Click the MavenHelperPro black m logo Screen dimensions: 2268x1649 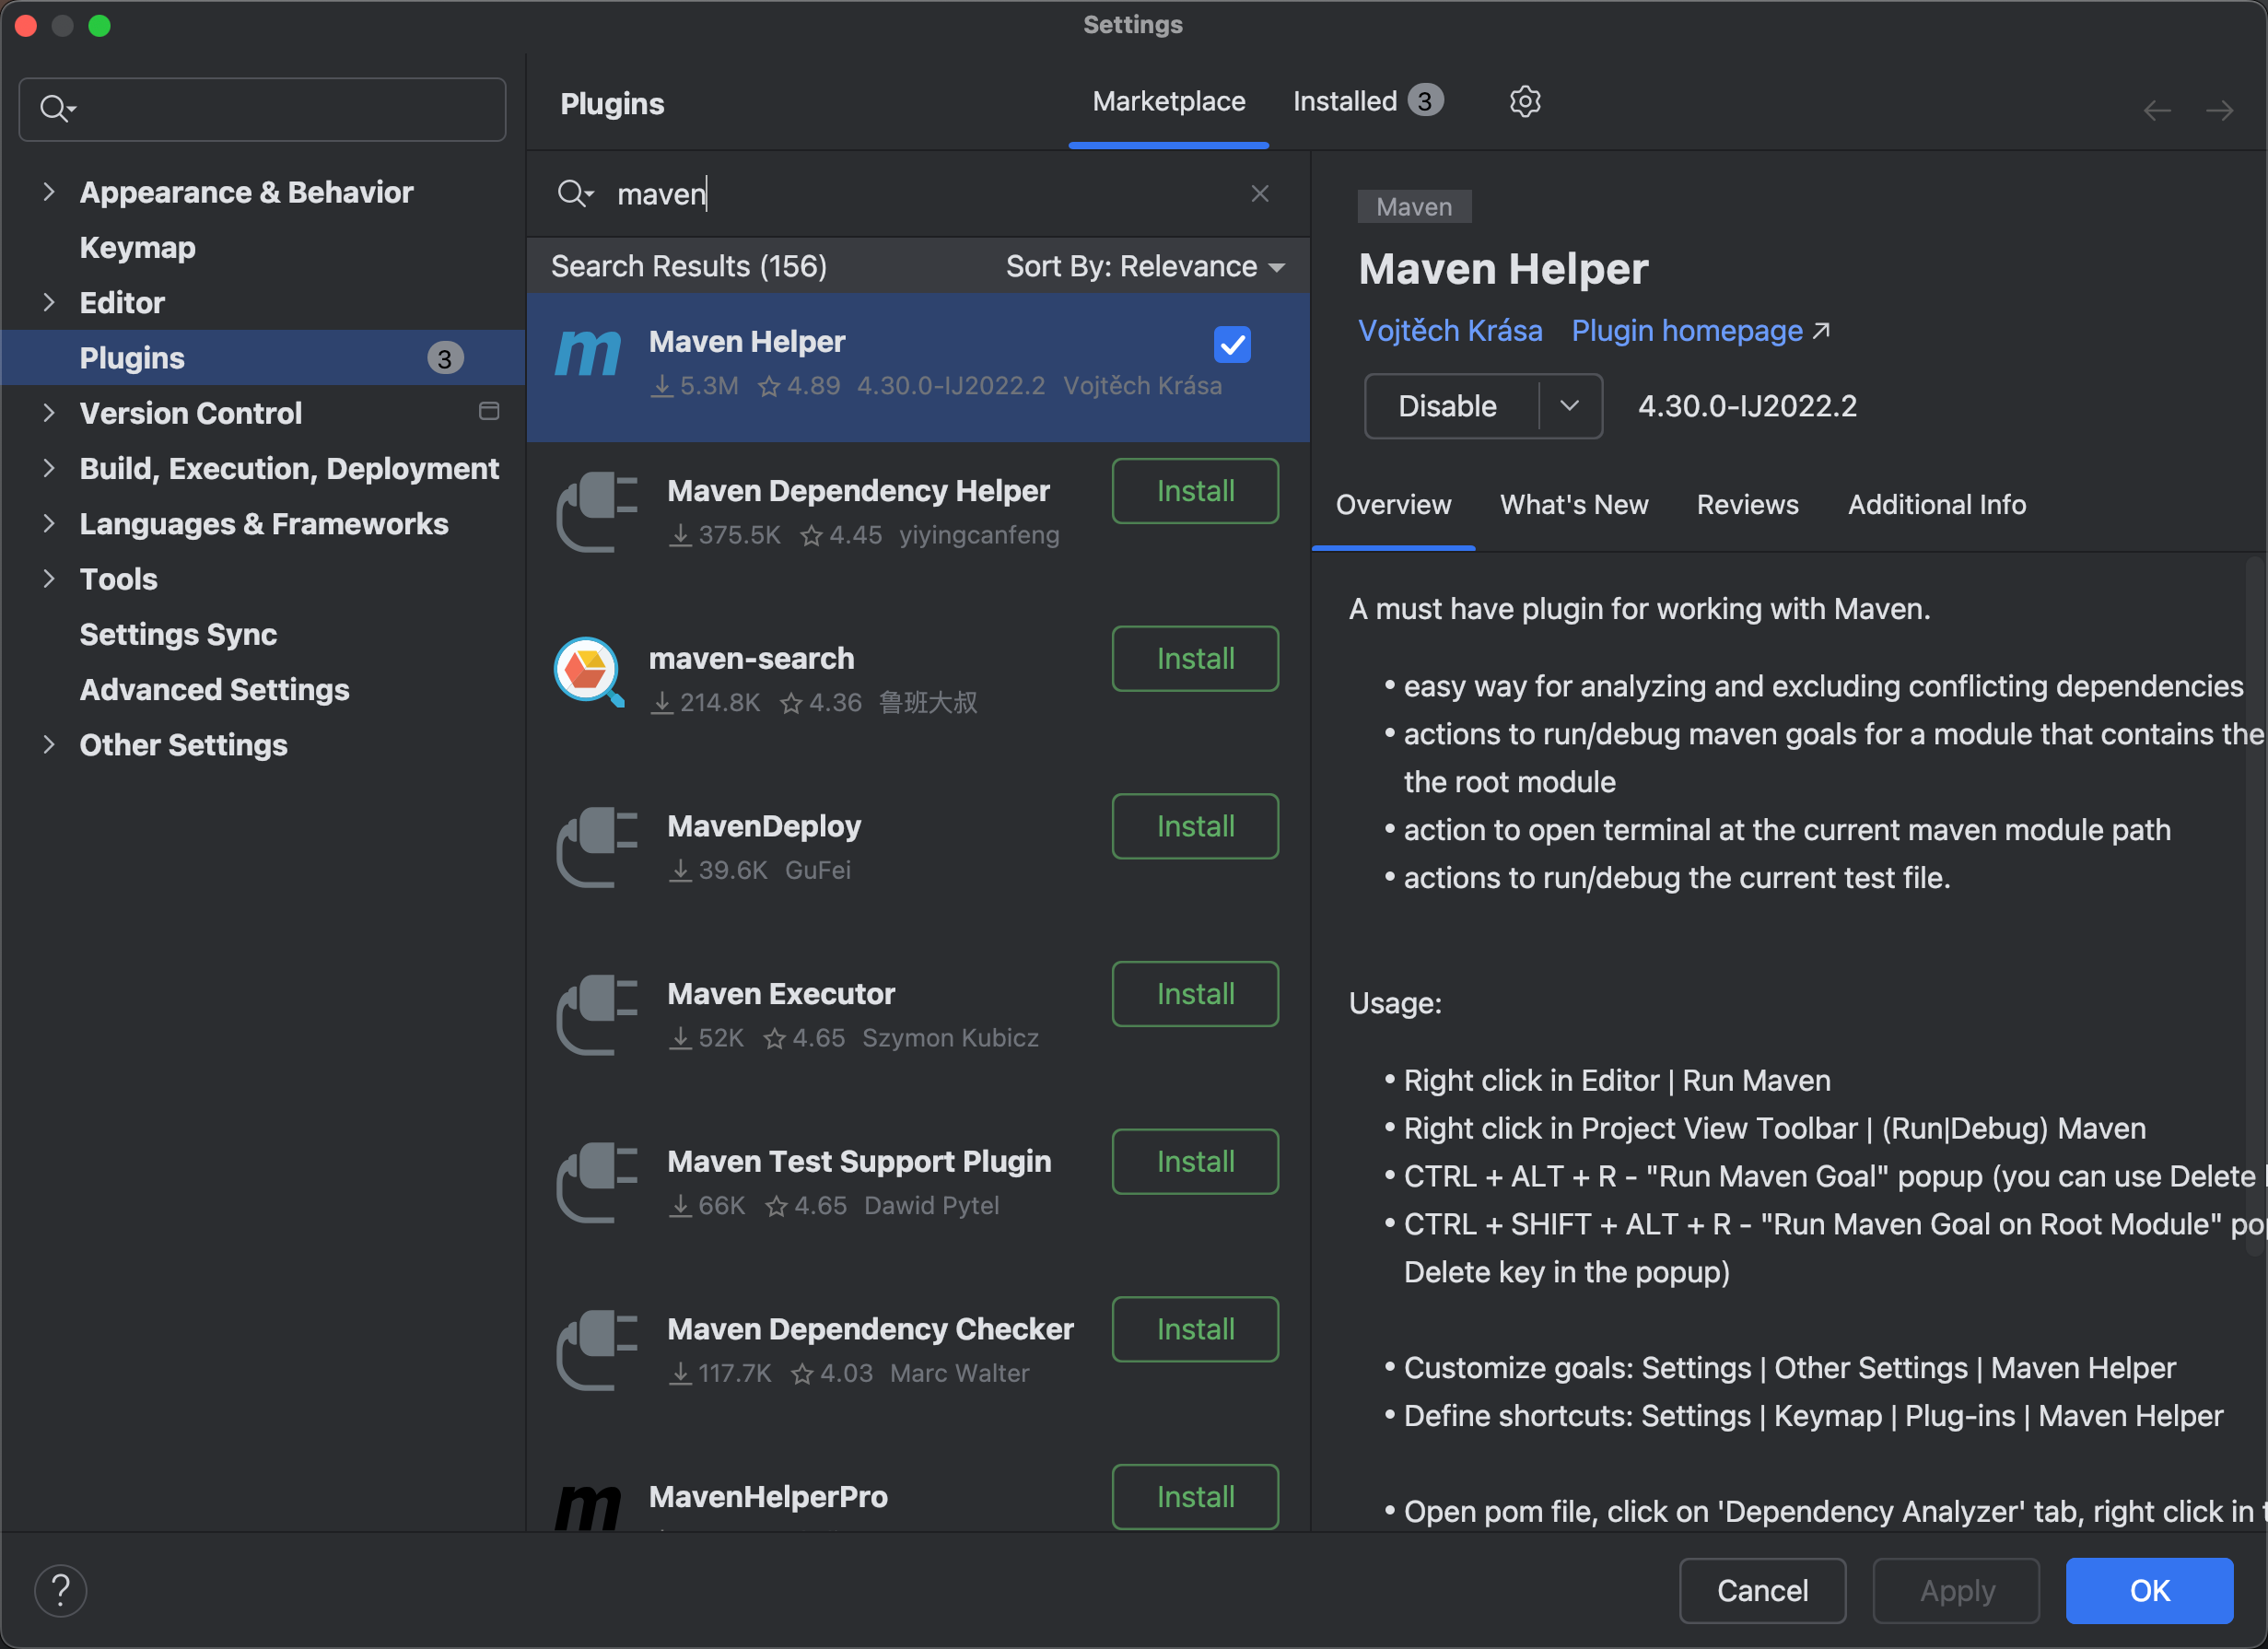[588, 1507]
